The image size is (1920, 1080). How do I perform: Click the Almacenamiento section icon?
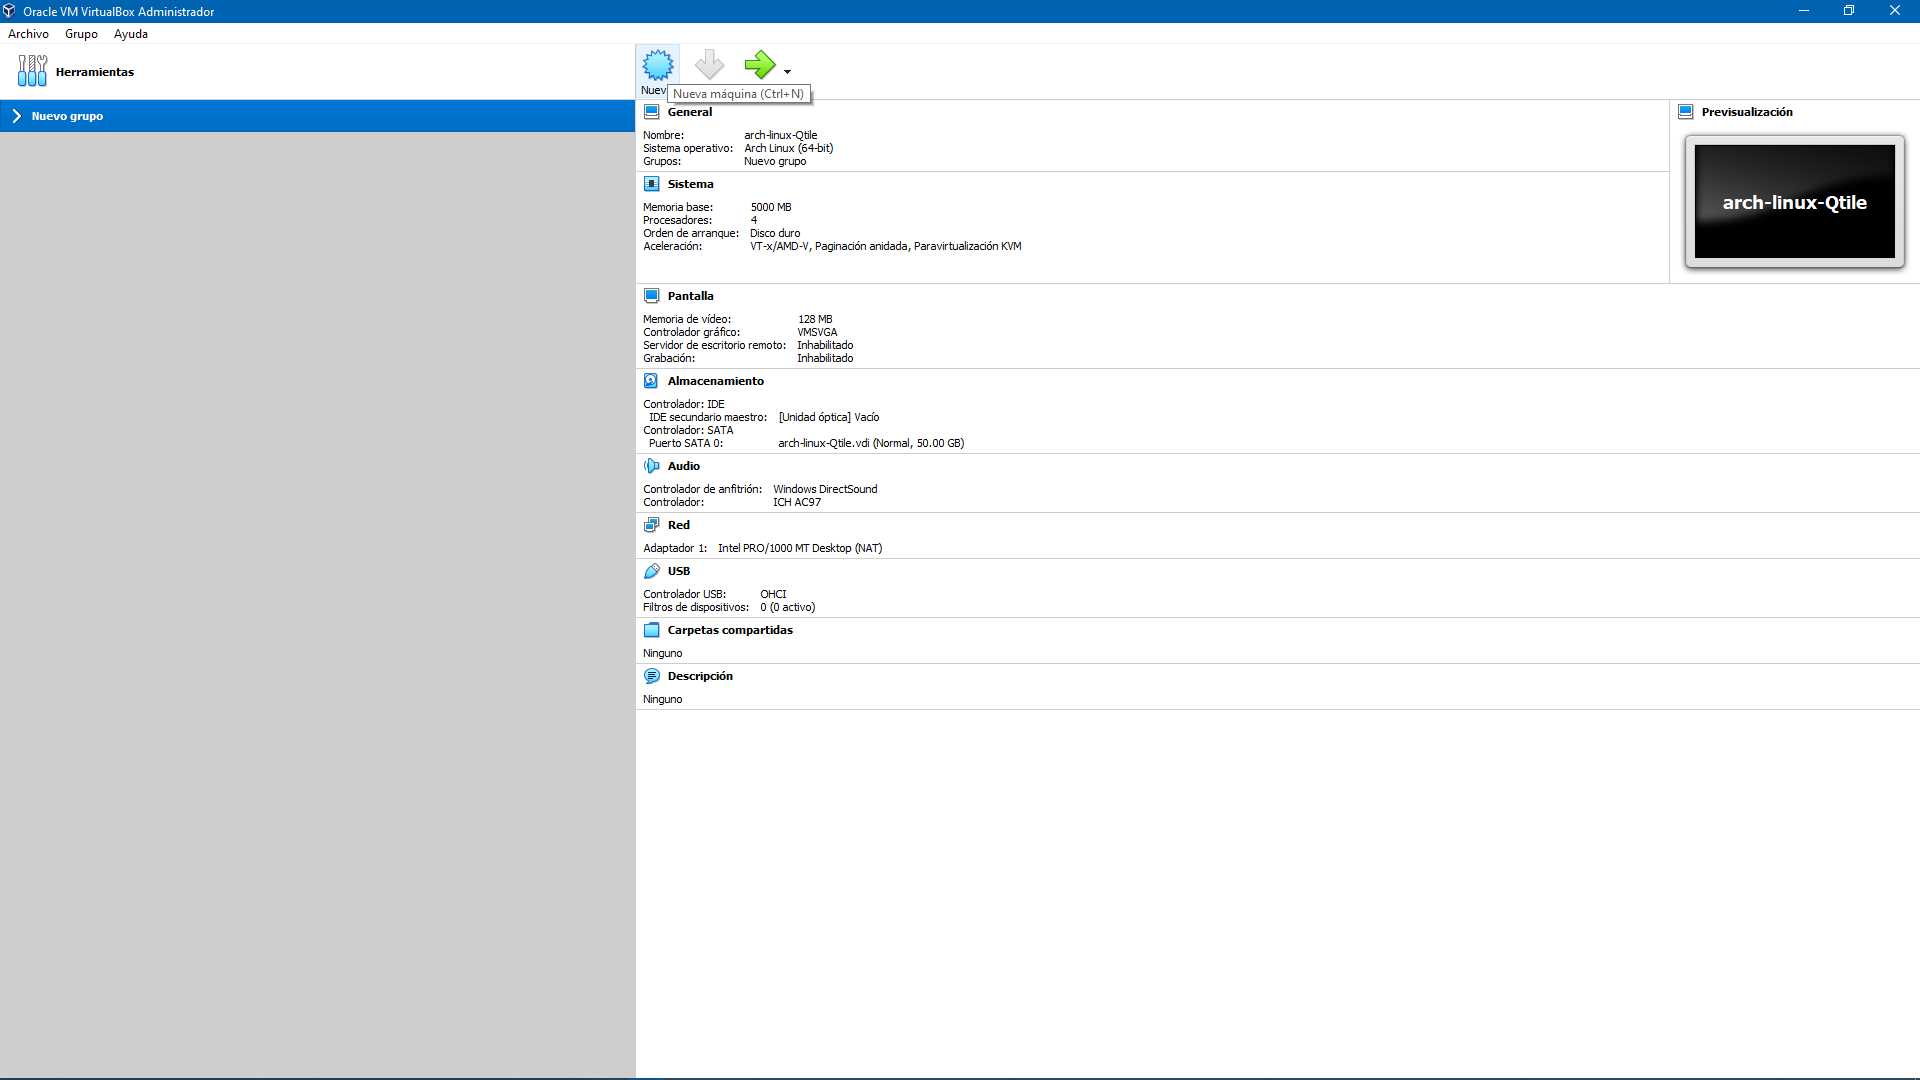click(x=651, y=381)
